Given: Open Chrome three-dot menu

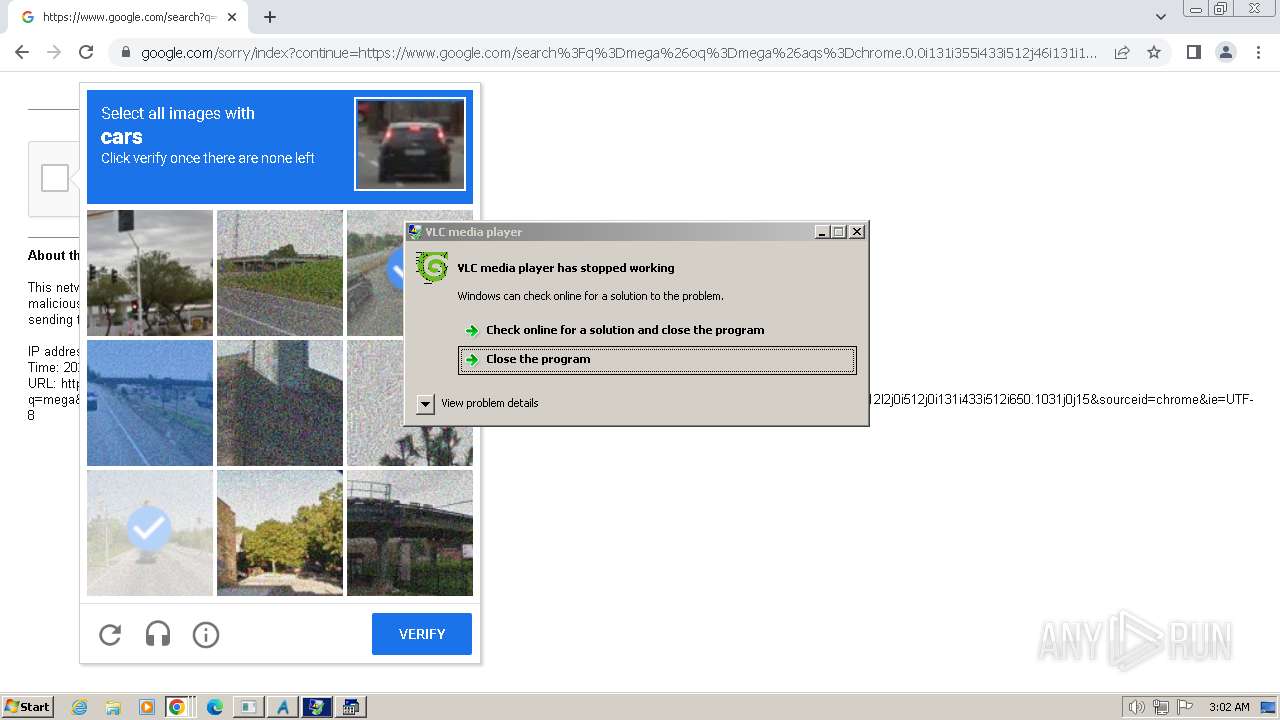Looking at the screenshot, I should point(1259,52).
